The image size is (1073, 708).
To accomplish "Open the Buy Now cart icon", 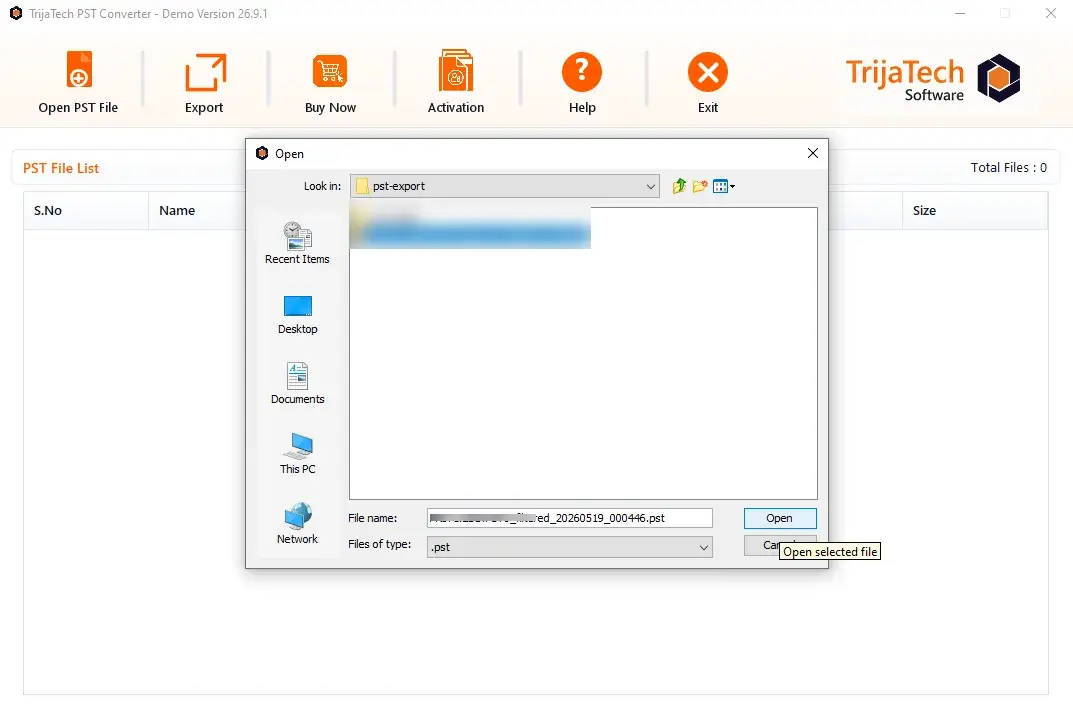I will click(x=331, y=71).
